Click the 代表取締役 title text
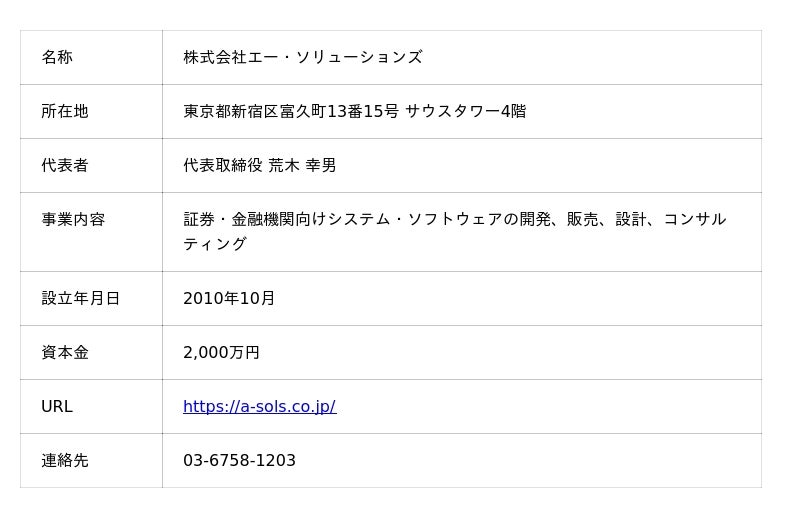This screenshot has width=800, height=518. (x=223, y=166)
